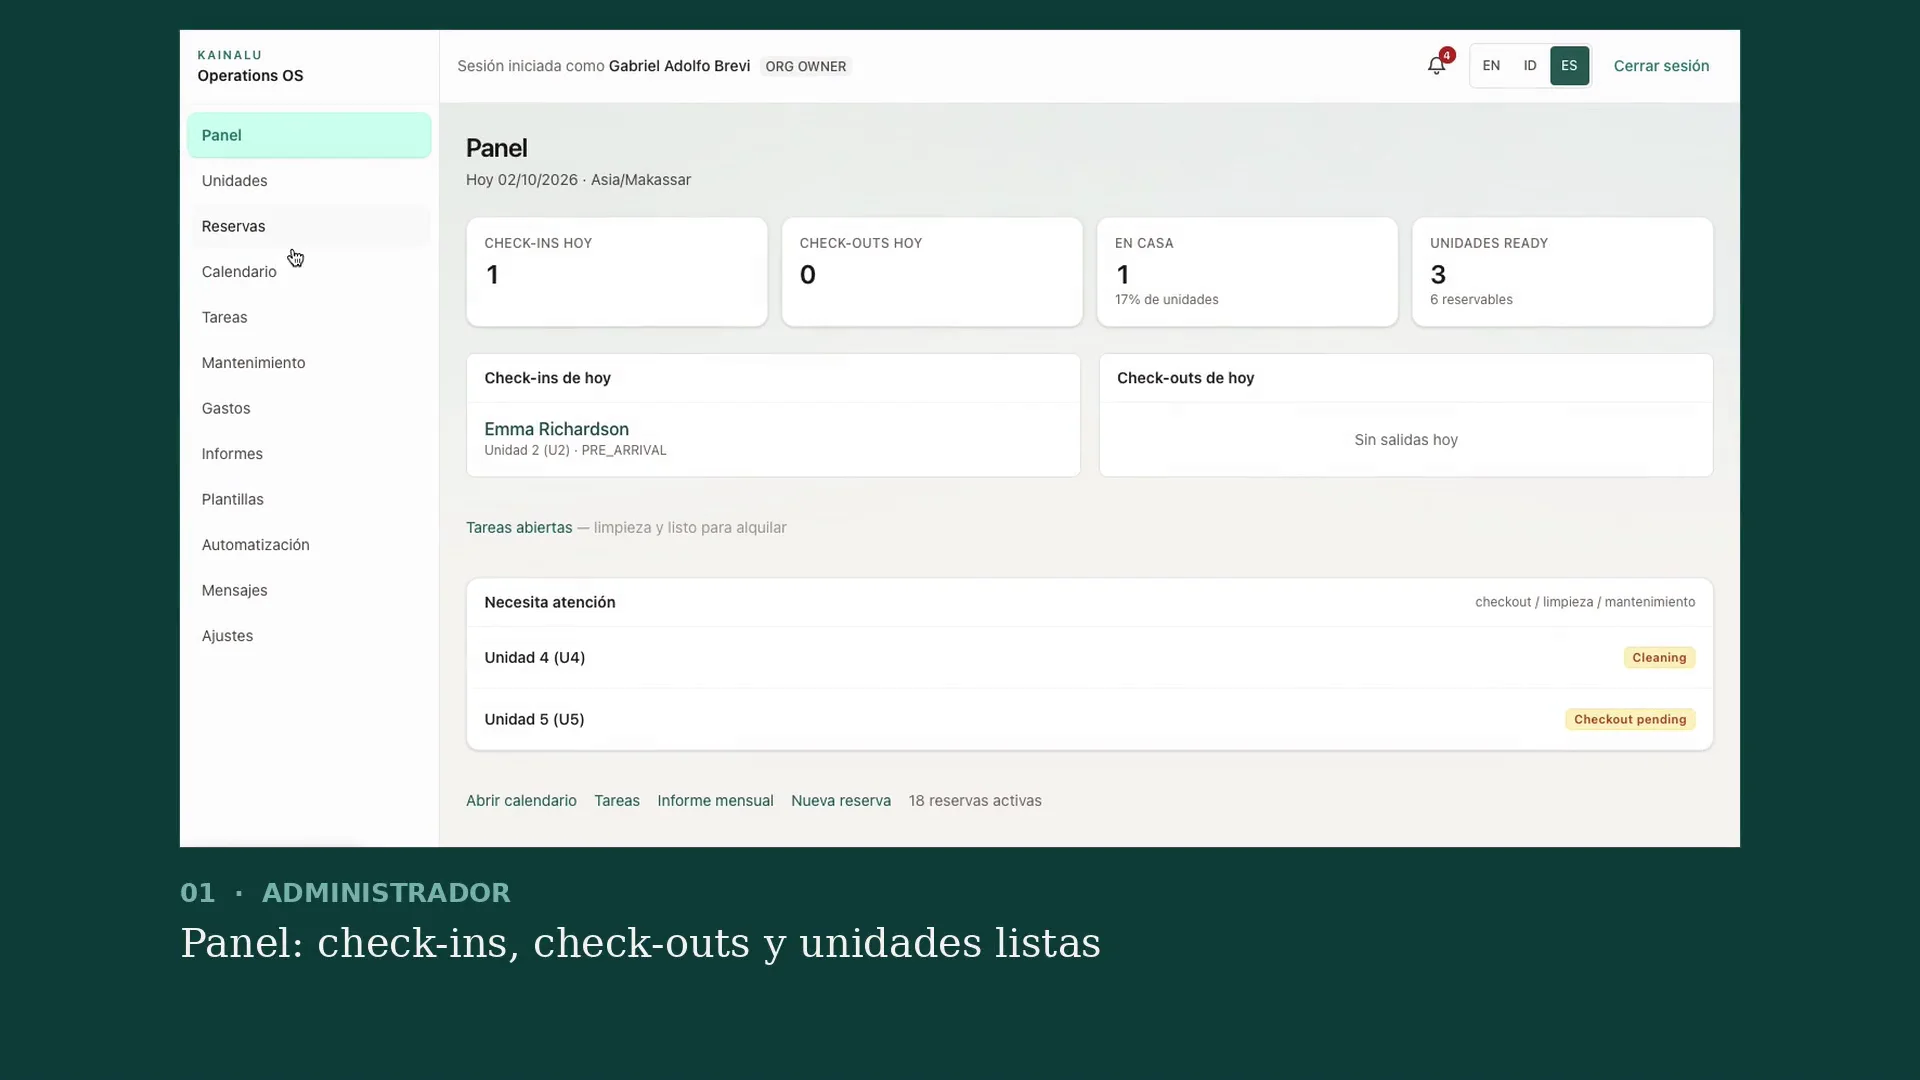Image resolution: width=1920 pixels, height=1080 pixels.
Task: Go to Mensajes page
Action: [x=309, y=590]
